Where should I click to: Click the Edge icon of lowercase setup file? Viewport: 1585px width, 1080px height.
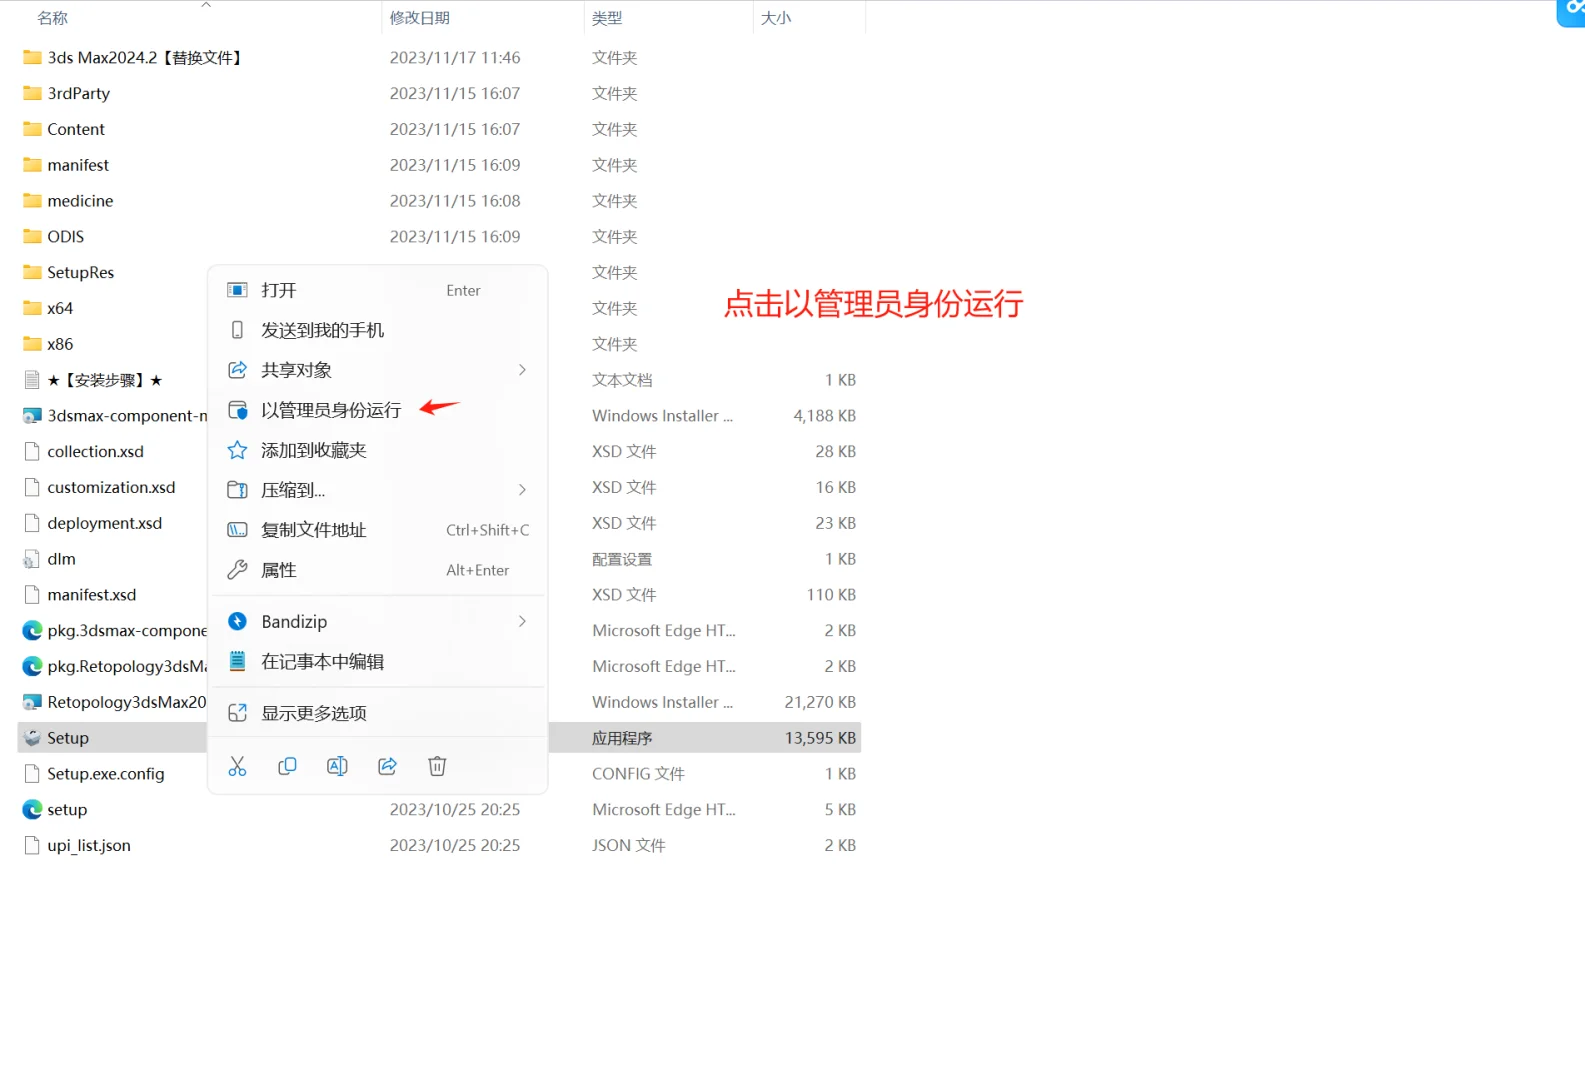pos(32,809)
